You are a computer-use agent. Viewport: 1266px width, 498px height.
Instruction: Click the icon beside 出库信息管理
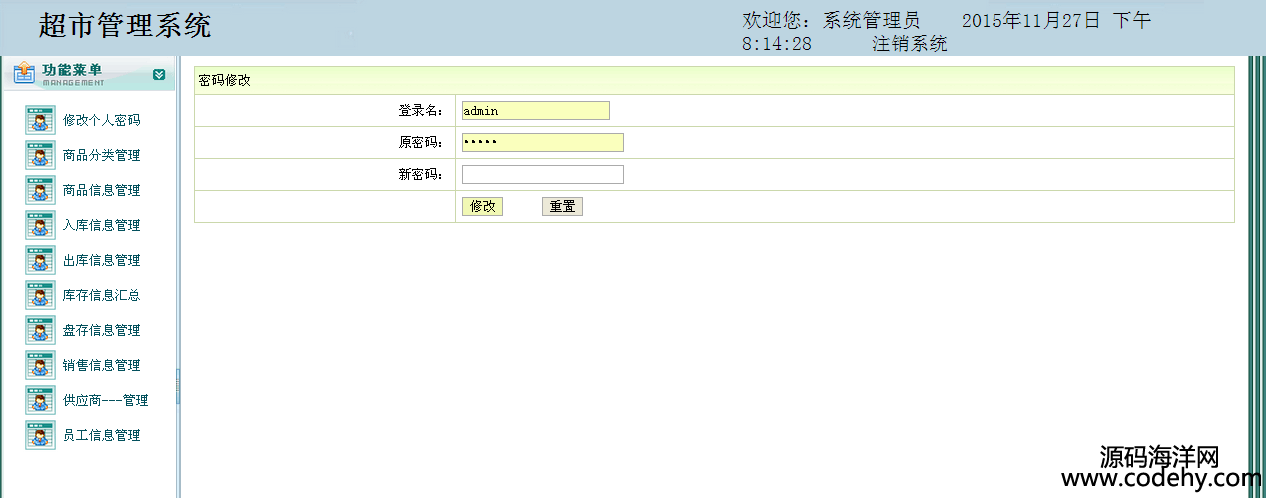click(40, 260)
